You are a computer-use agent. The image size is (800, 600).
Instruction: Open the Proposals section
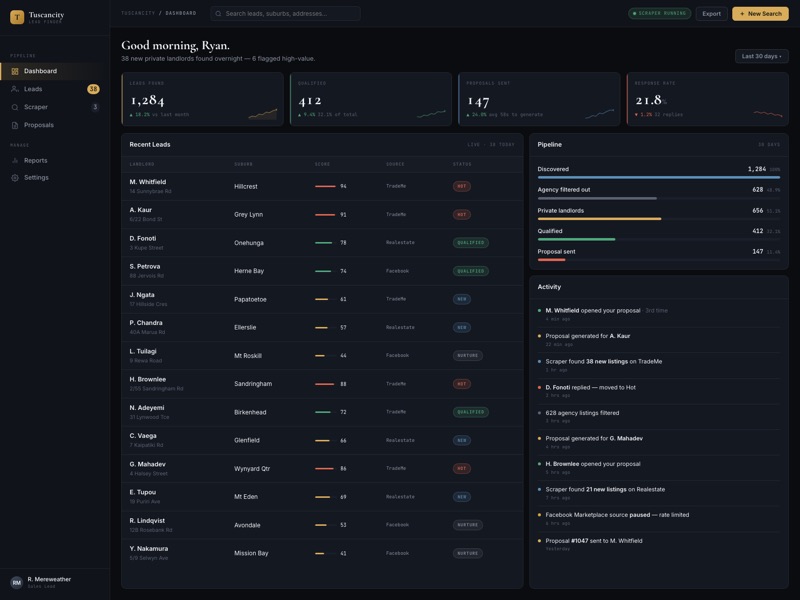coord(55,125)
